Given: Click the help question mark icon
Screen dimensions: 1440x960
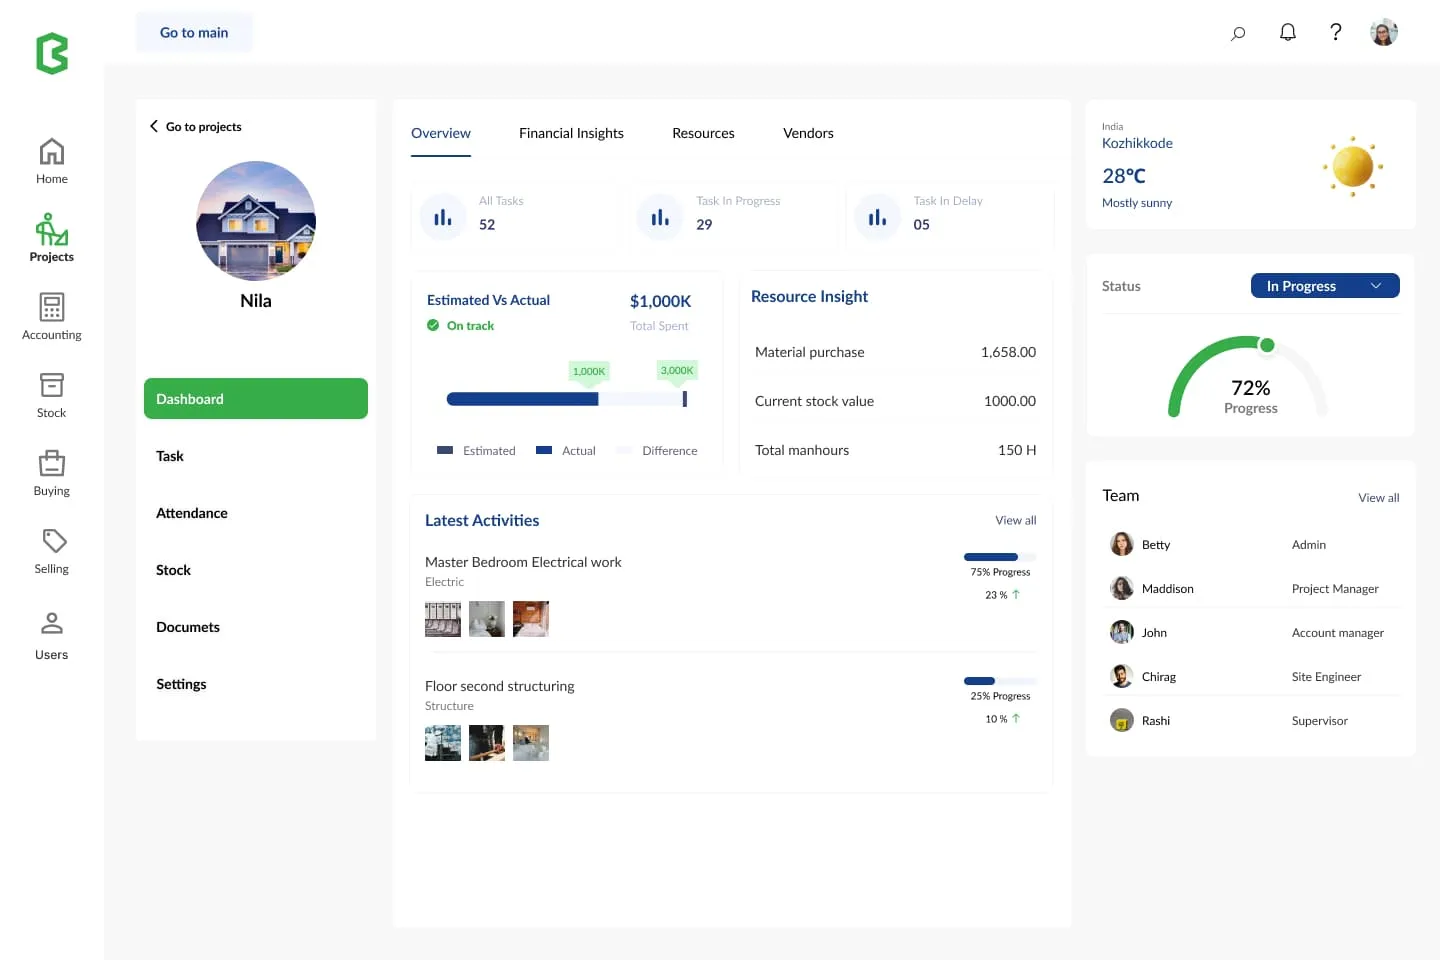Looking at the screenshot, I should point(1335,33).
